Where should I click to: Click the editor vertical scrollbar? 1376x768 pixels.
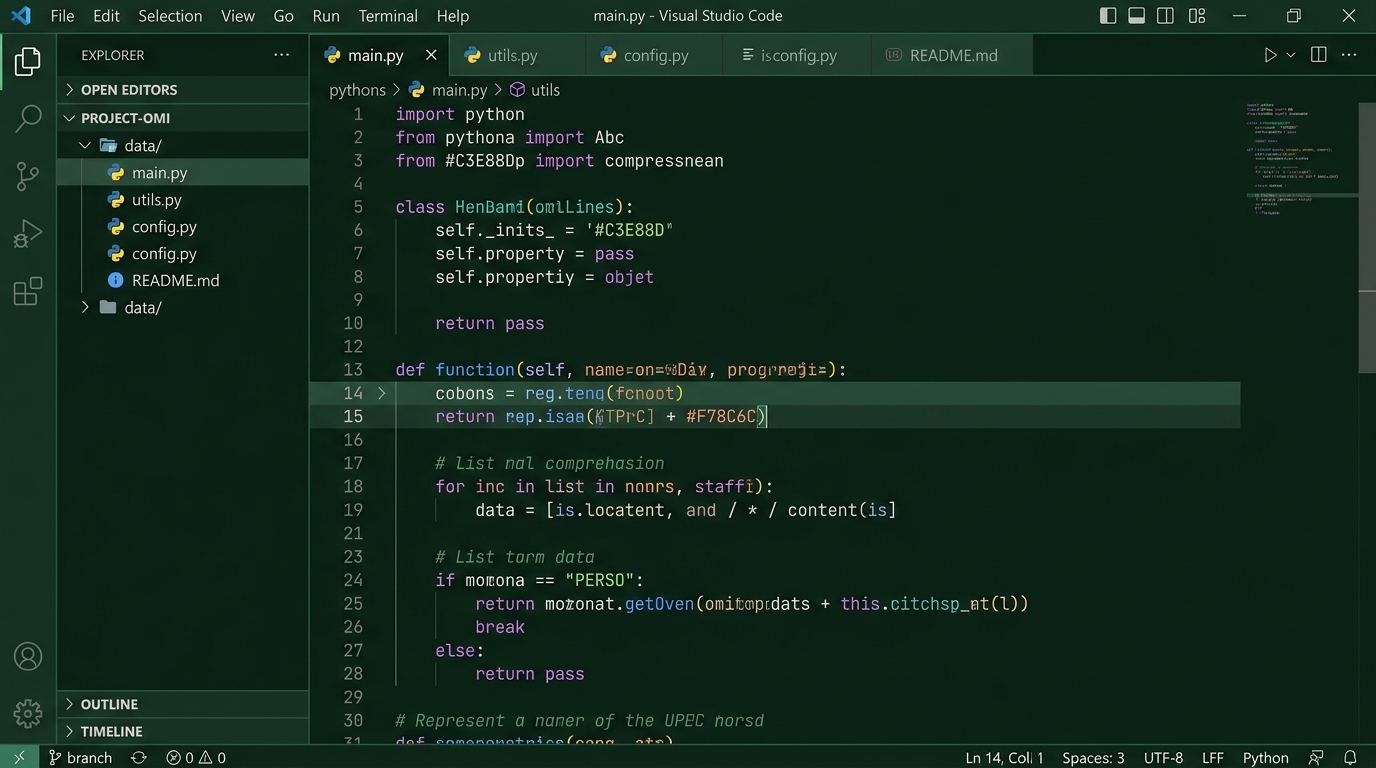[x=1367, y=237]
